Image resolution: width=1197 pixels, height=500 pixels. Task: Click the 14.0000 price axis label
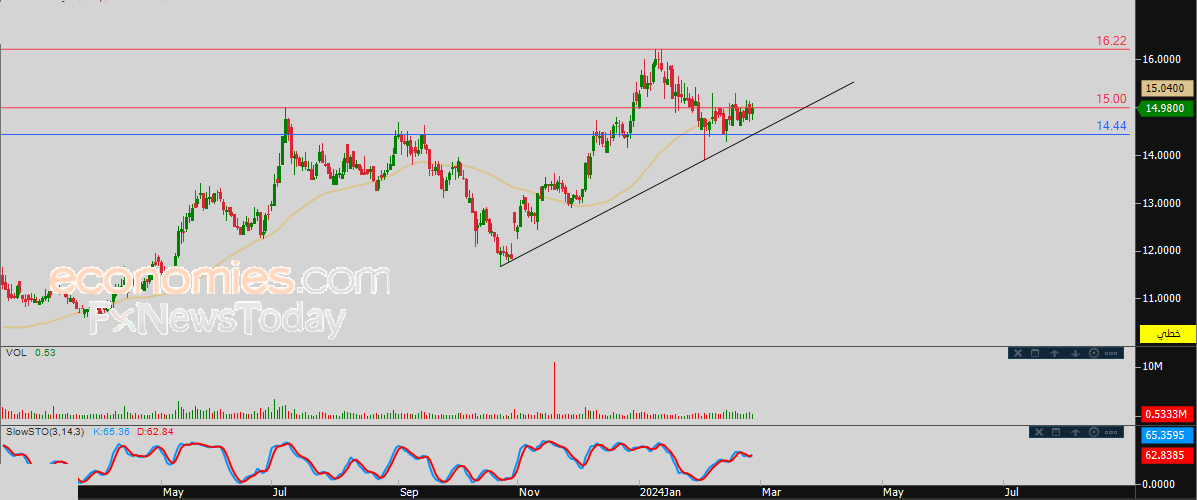click(x=1162, y=155)
